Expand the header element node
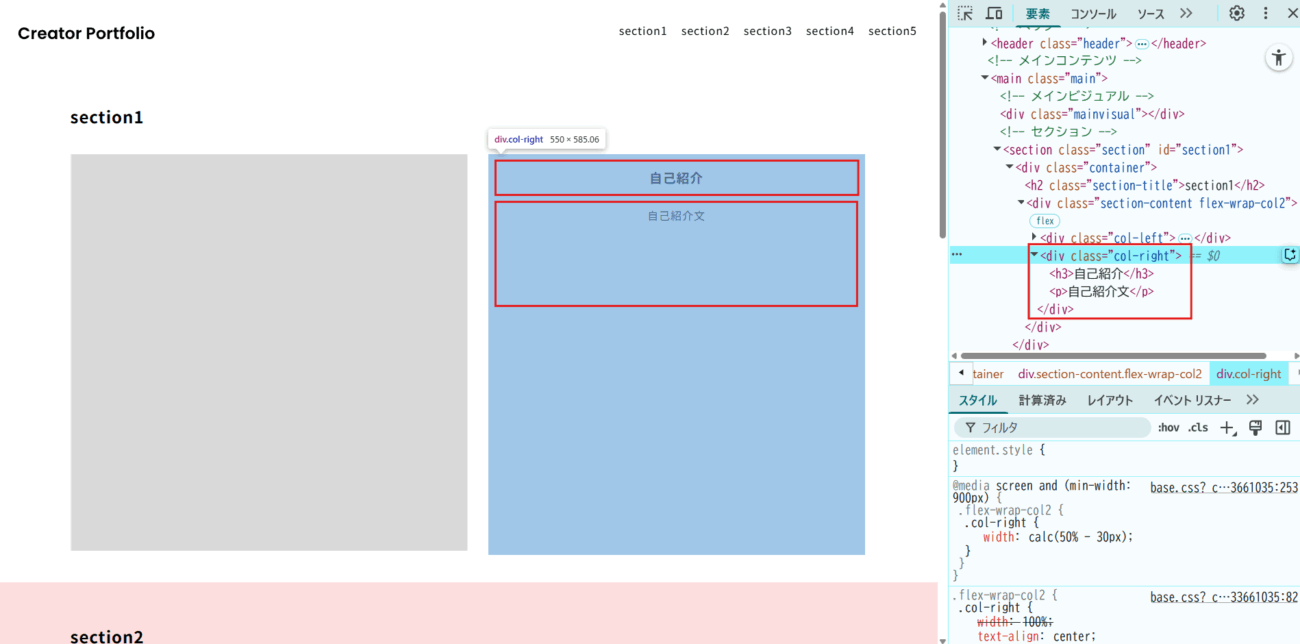 coord(985,43)
